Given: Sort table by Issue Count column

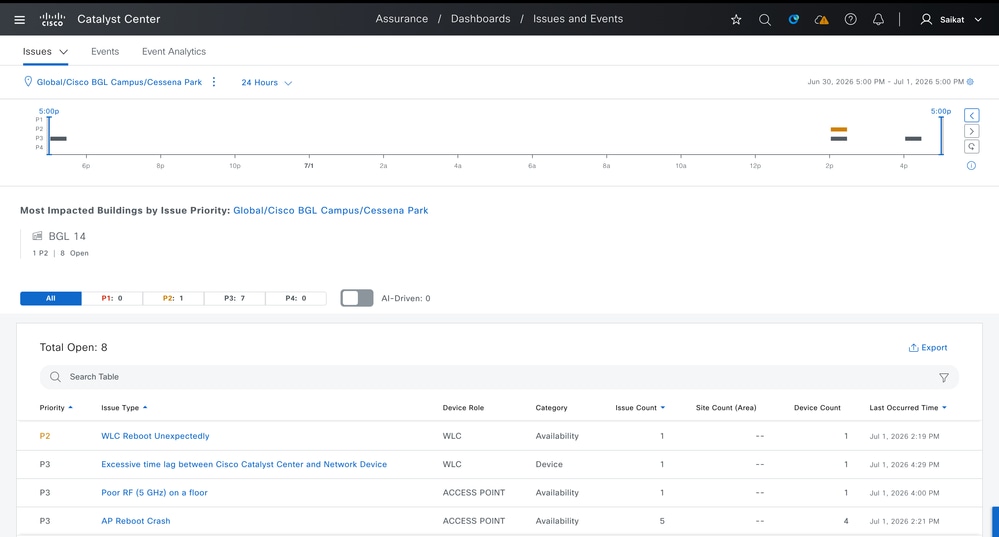Looking at the screenshot, I should [640, 408].
